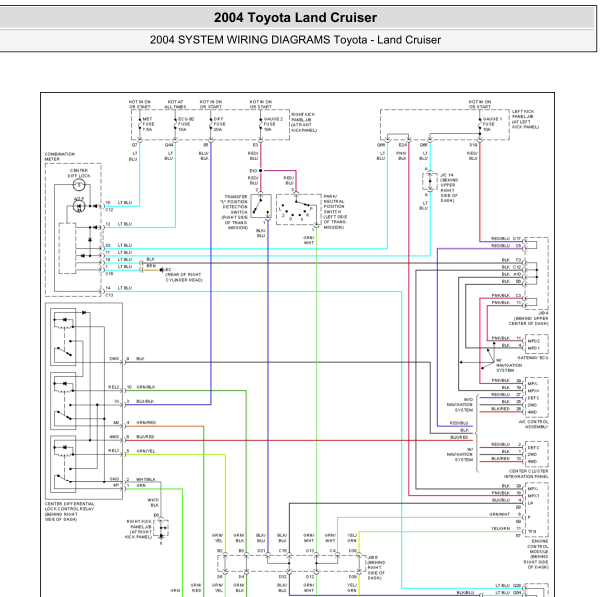Select the 'HOT AT ALL TIMES' label
600x597 pixels.
pyautogui.click(x=175, y=104)
